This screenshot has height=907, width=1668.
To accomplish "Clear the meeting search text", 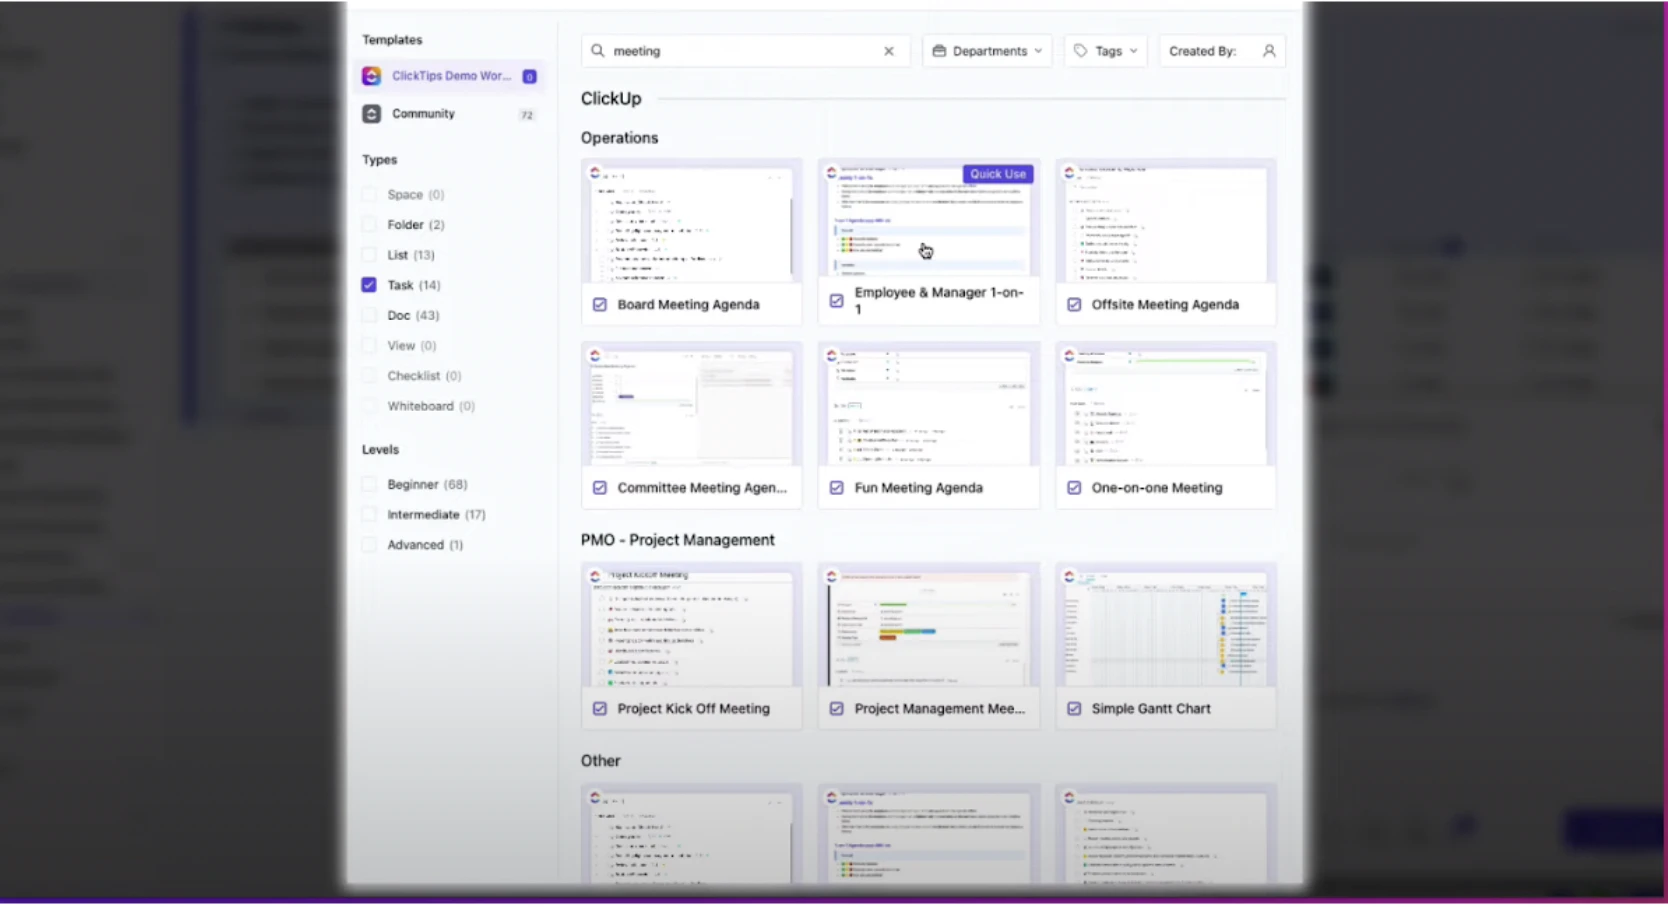I will 889,51.
